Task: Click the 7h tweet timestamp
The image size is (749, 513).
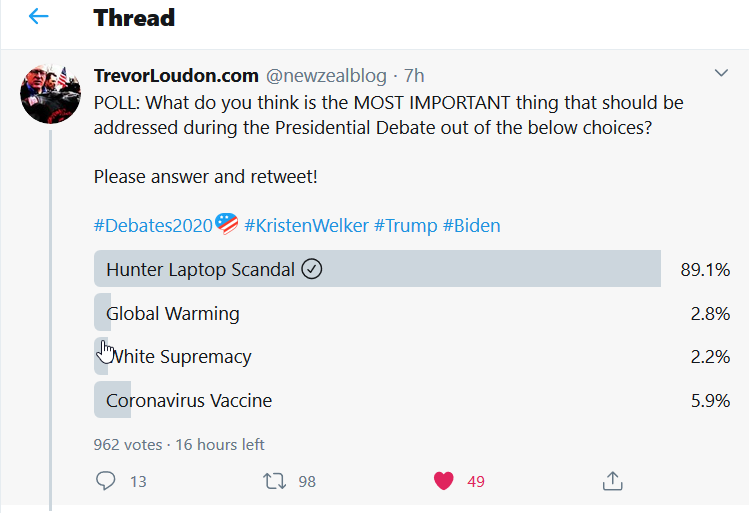Action: pos(414,75)
